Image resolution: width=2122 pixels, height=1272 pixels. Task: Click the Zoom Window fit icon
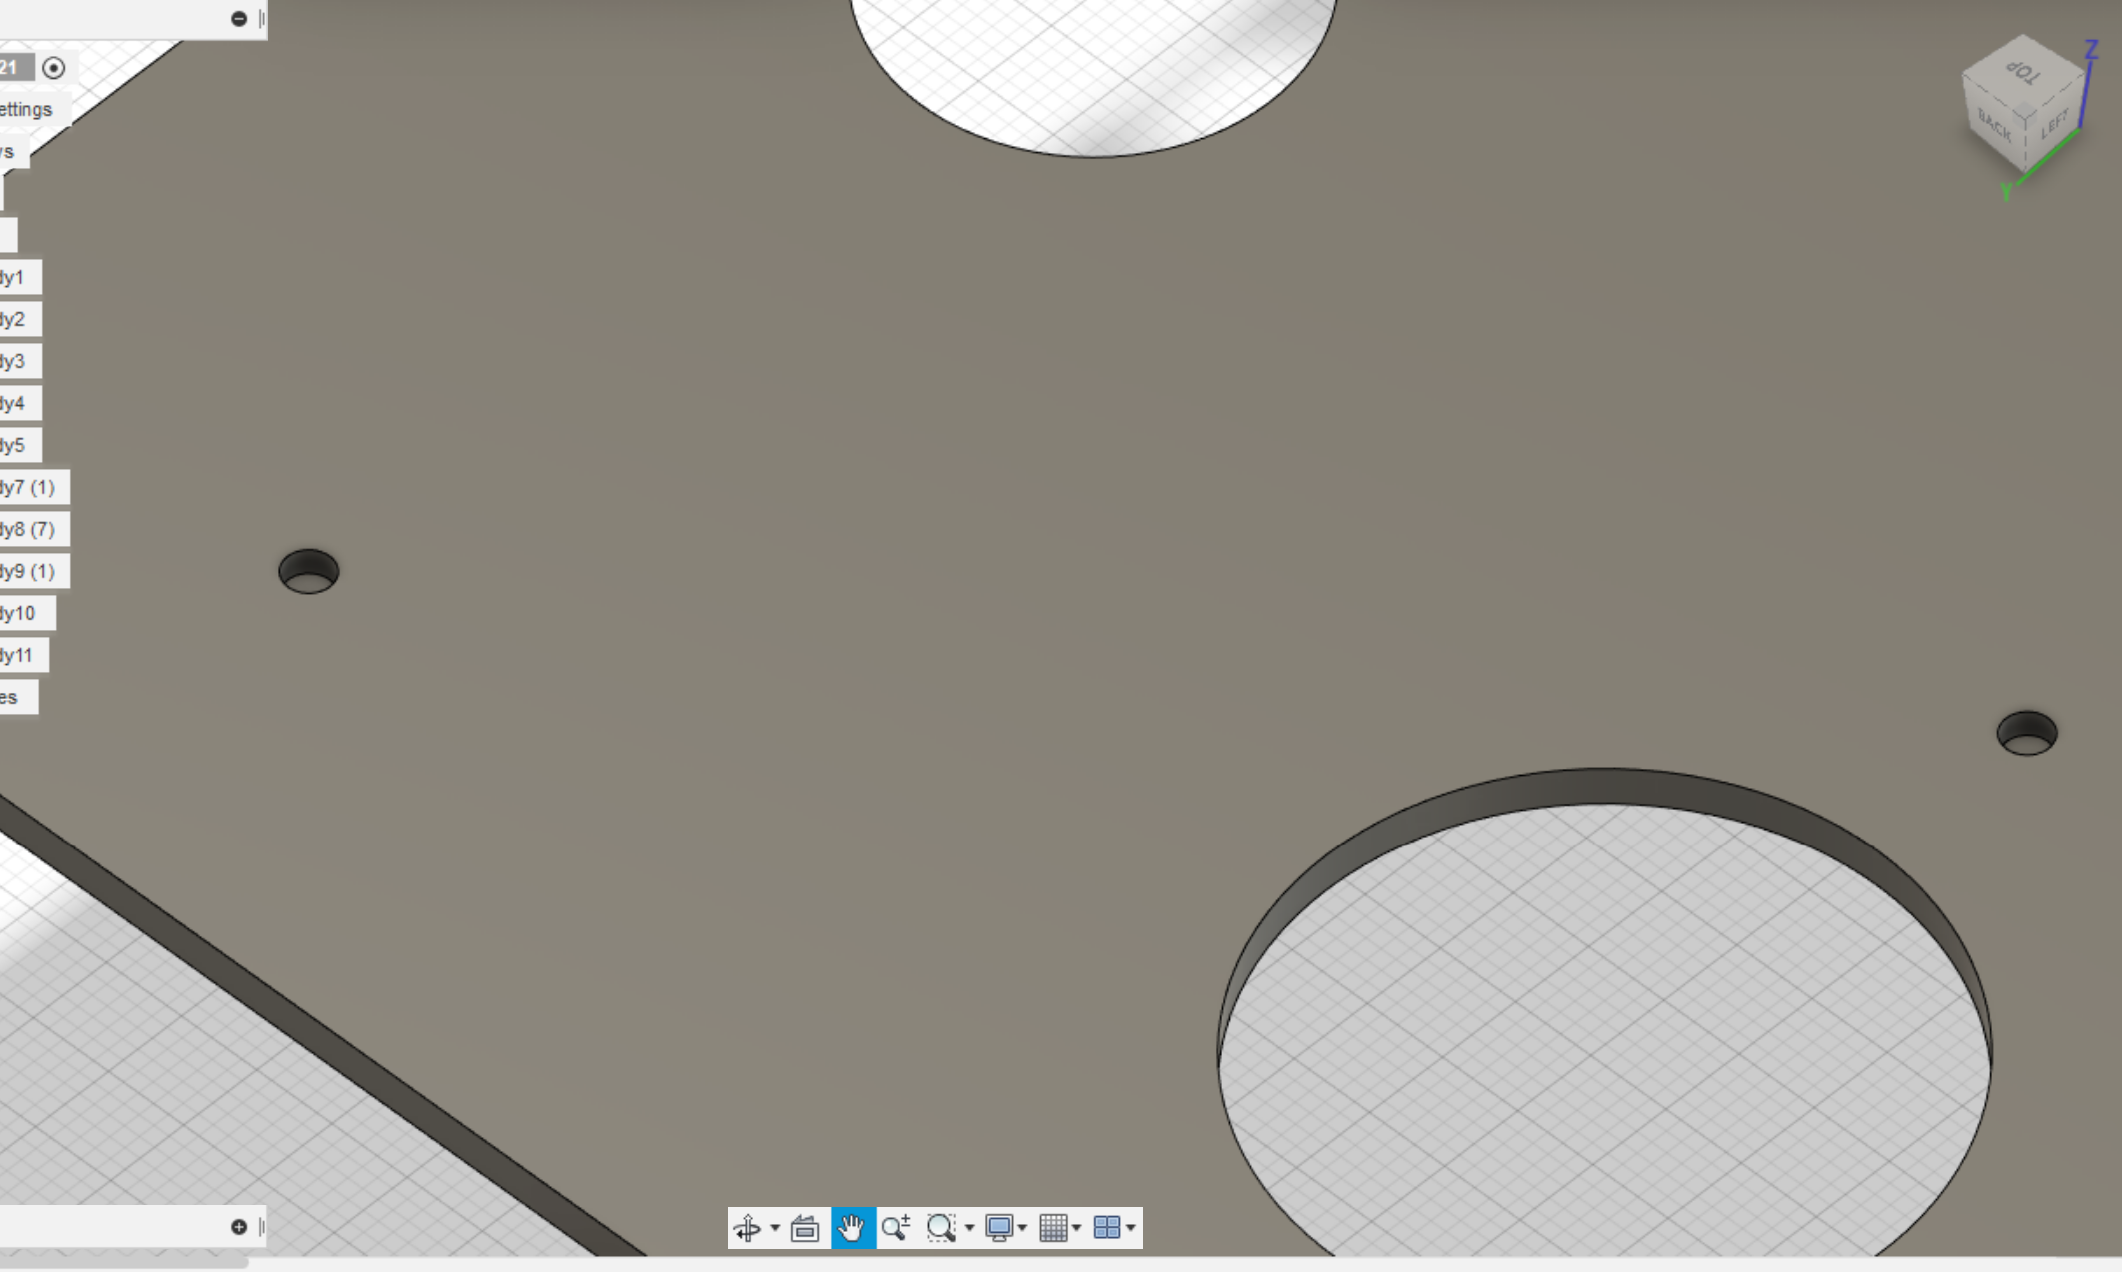pyautogui.click(x=941, y=1227)
